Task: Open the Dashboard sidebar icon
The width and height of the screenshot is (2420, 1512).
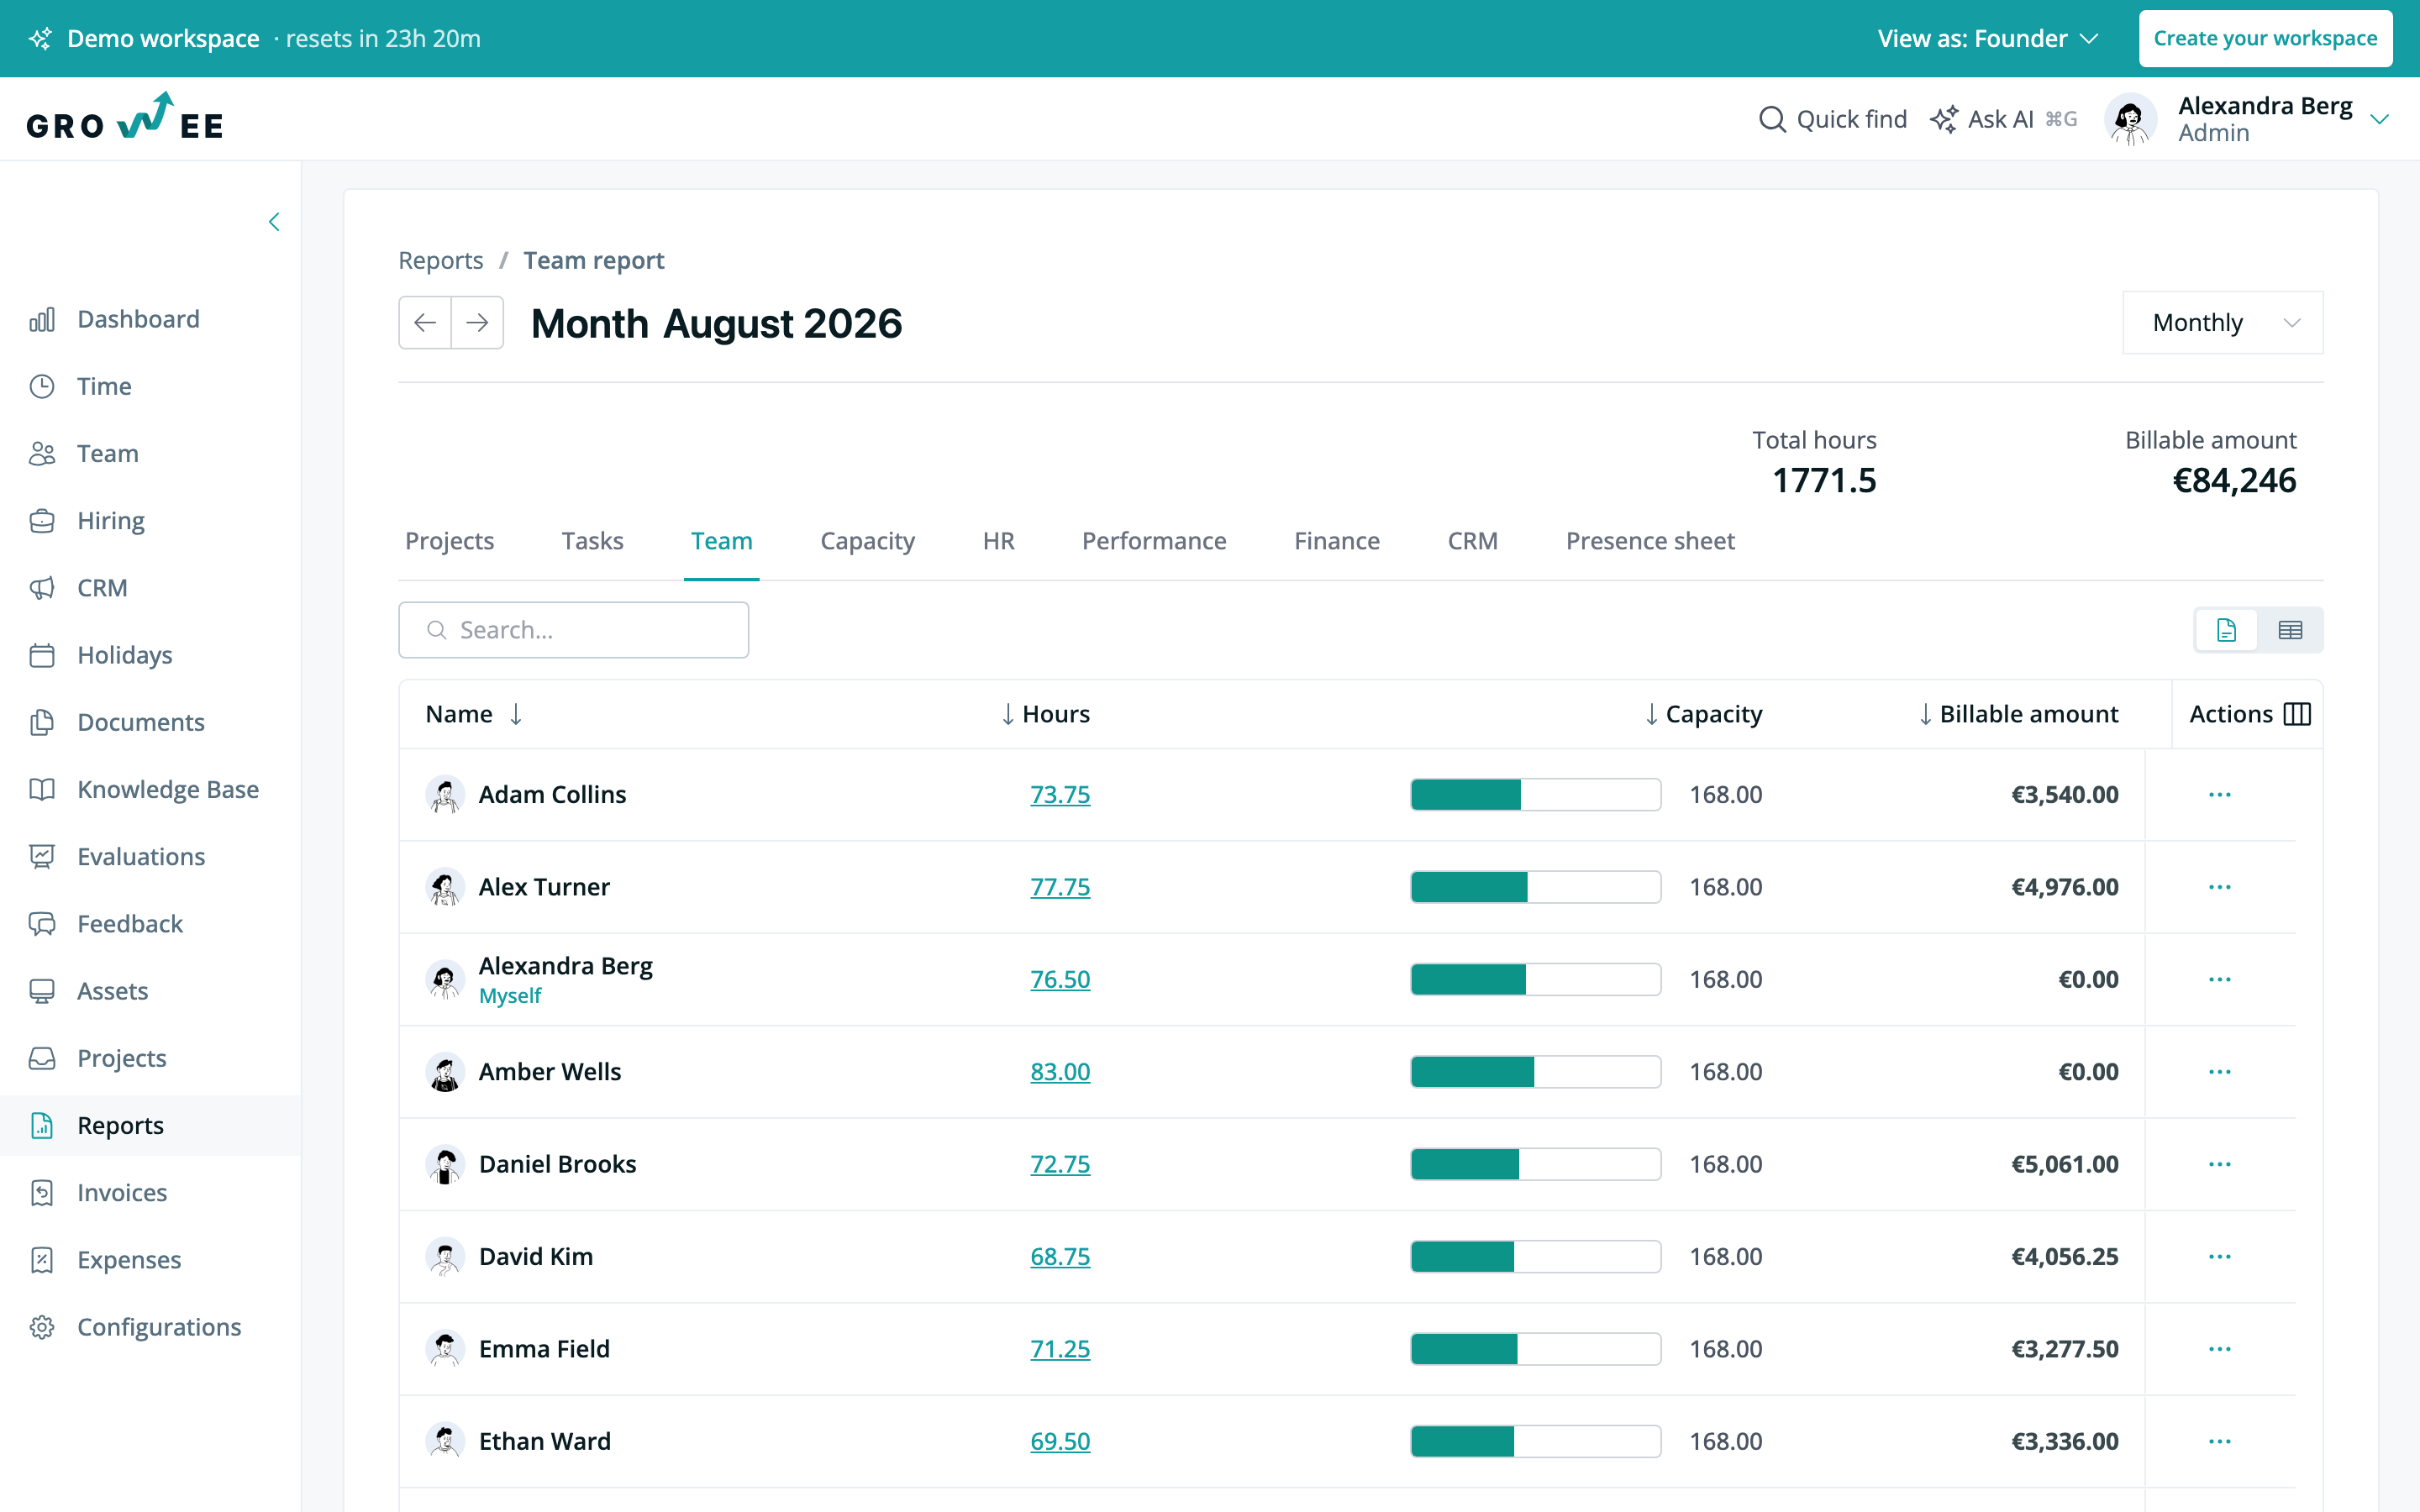Action: (42, 319)
